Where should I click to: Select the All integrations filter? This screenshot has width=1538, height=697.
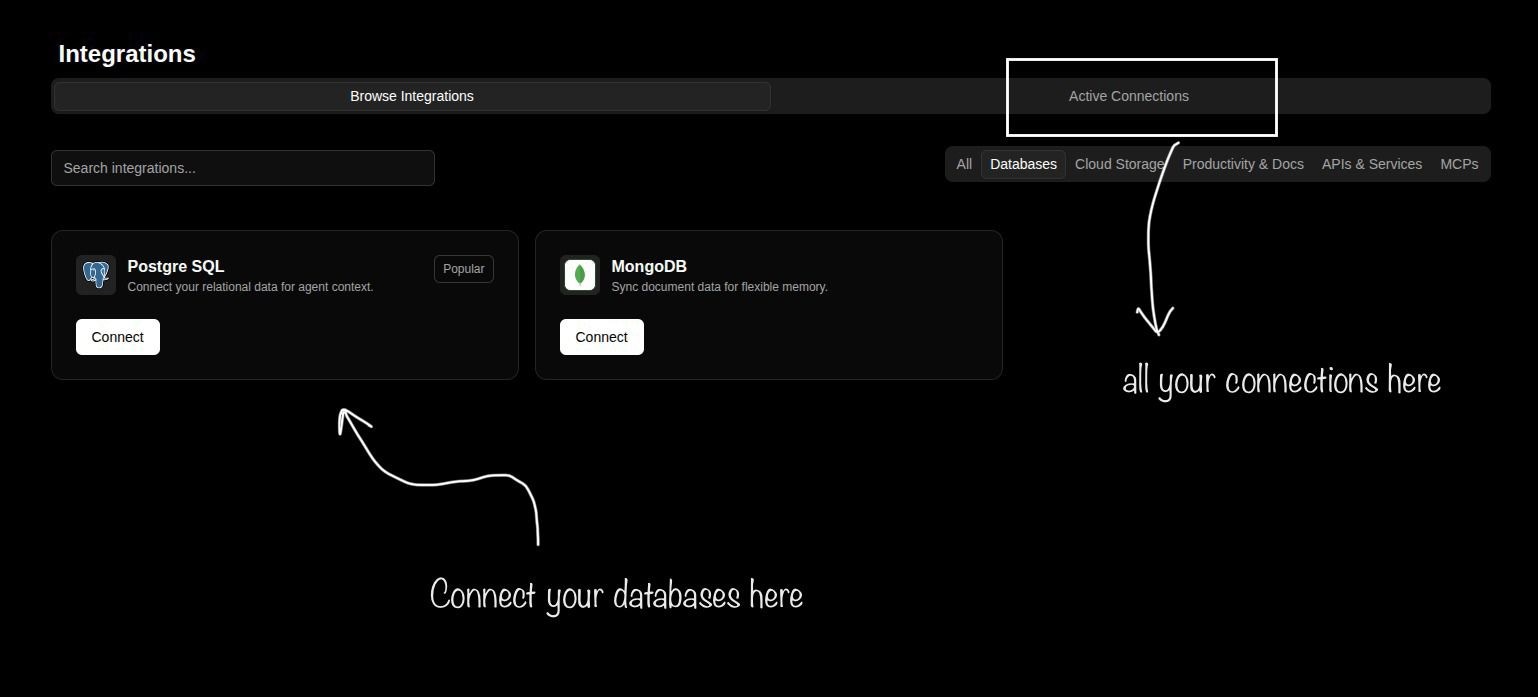click(963, 164)
